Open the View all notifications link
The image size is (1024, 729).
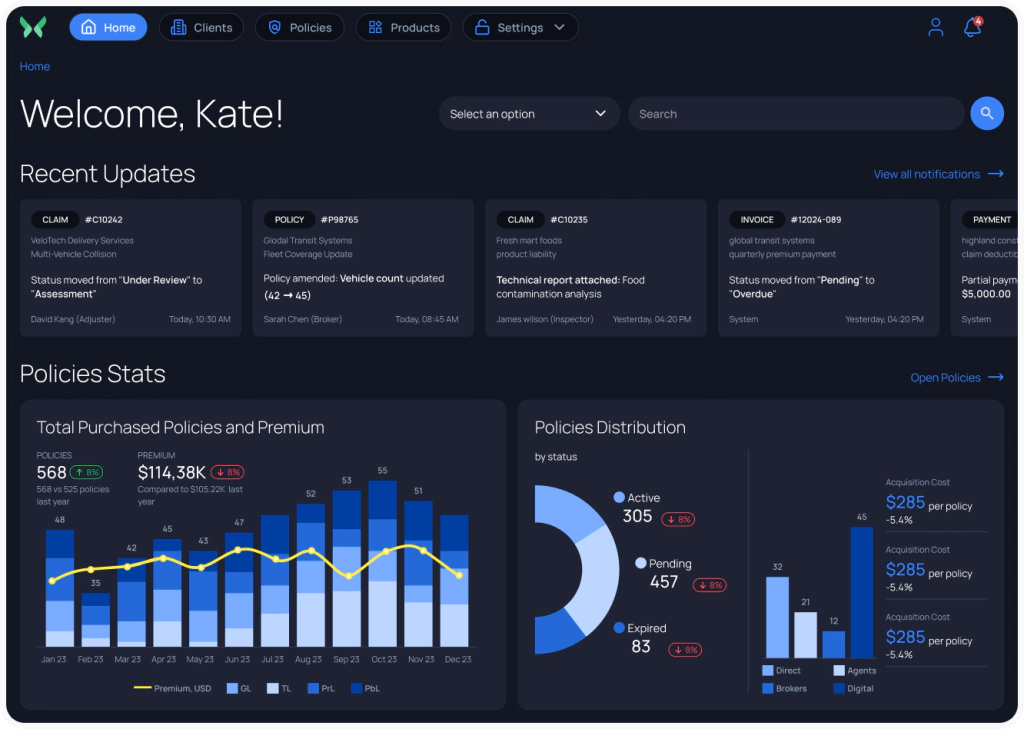(926, 174)
